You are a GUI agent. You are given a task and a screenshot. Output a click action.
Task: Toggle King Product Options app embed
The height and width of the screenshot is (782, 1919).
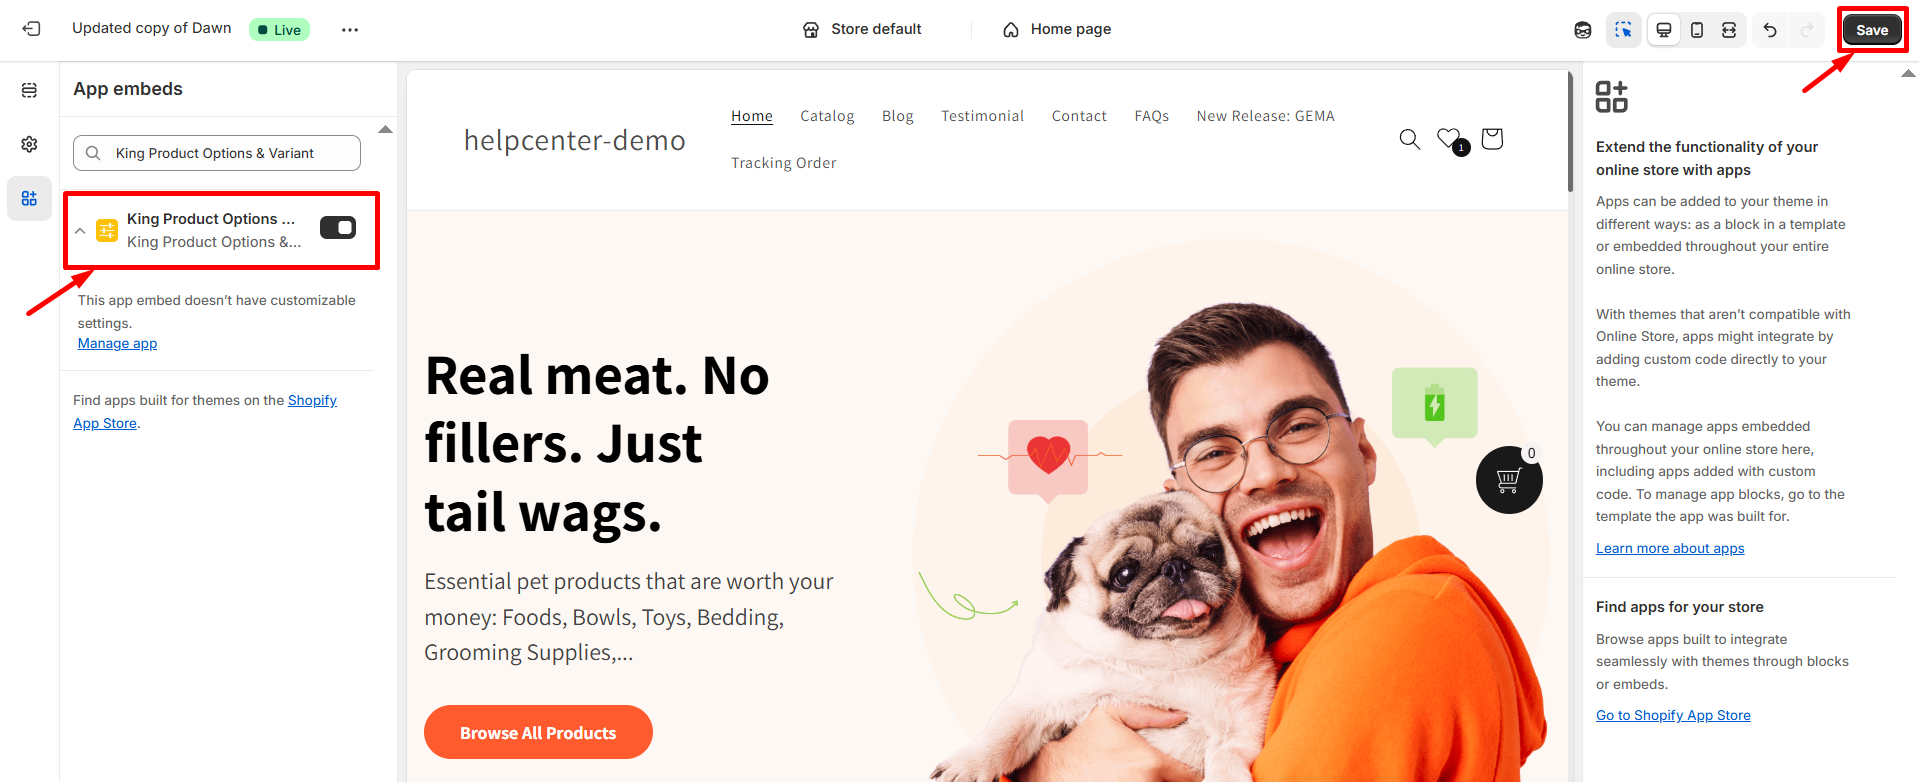tap(338, 228)
